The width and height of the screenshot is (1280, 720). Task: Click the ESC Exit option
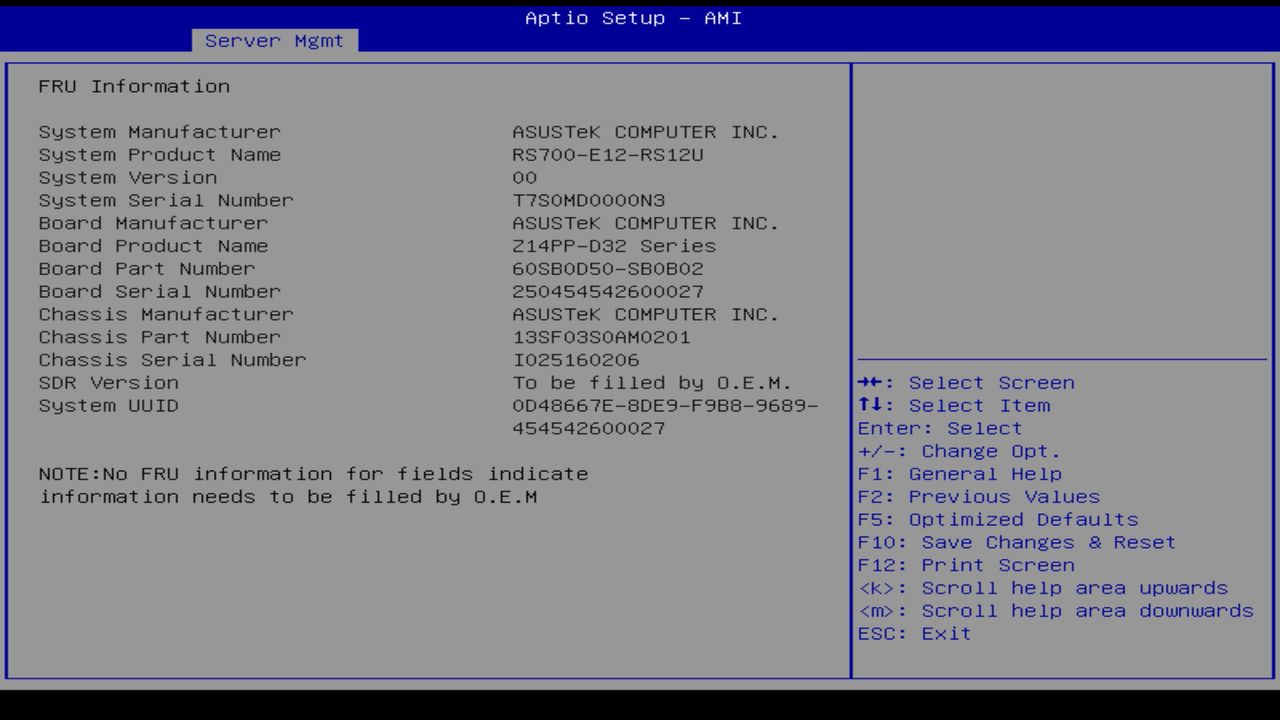tap(914, 633)
